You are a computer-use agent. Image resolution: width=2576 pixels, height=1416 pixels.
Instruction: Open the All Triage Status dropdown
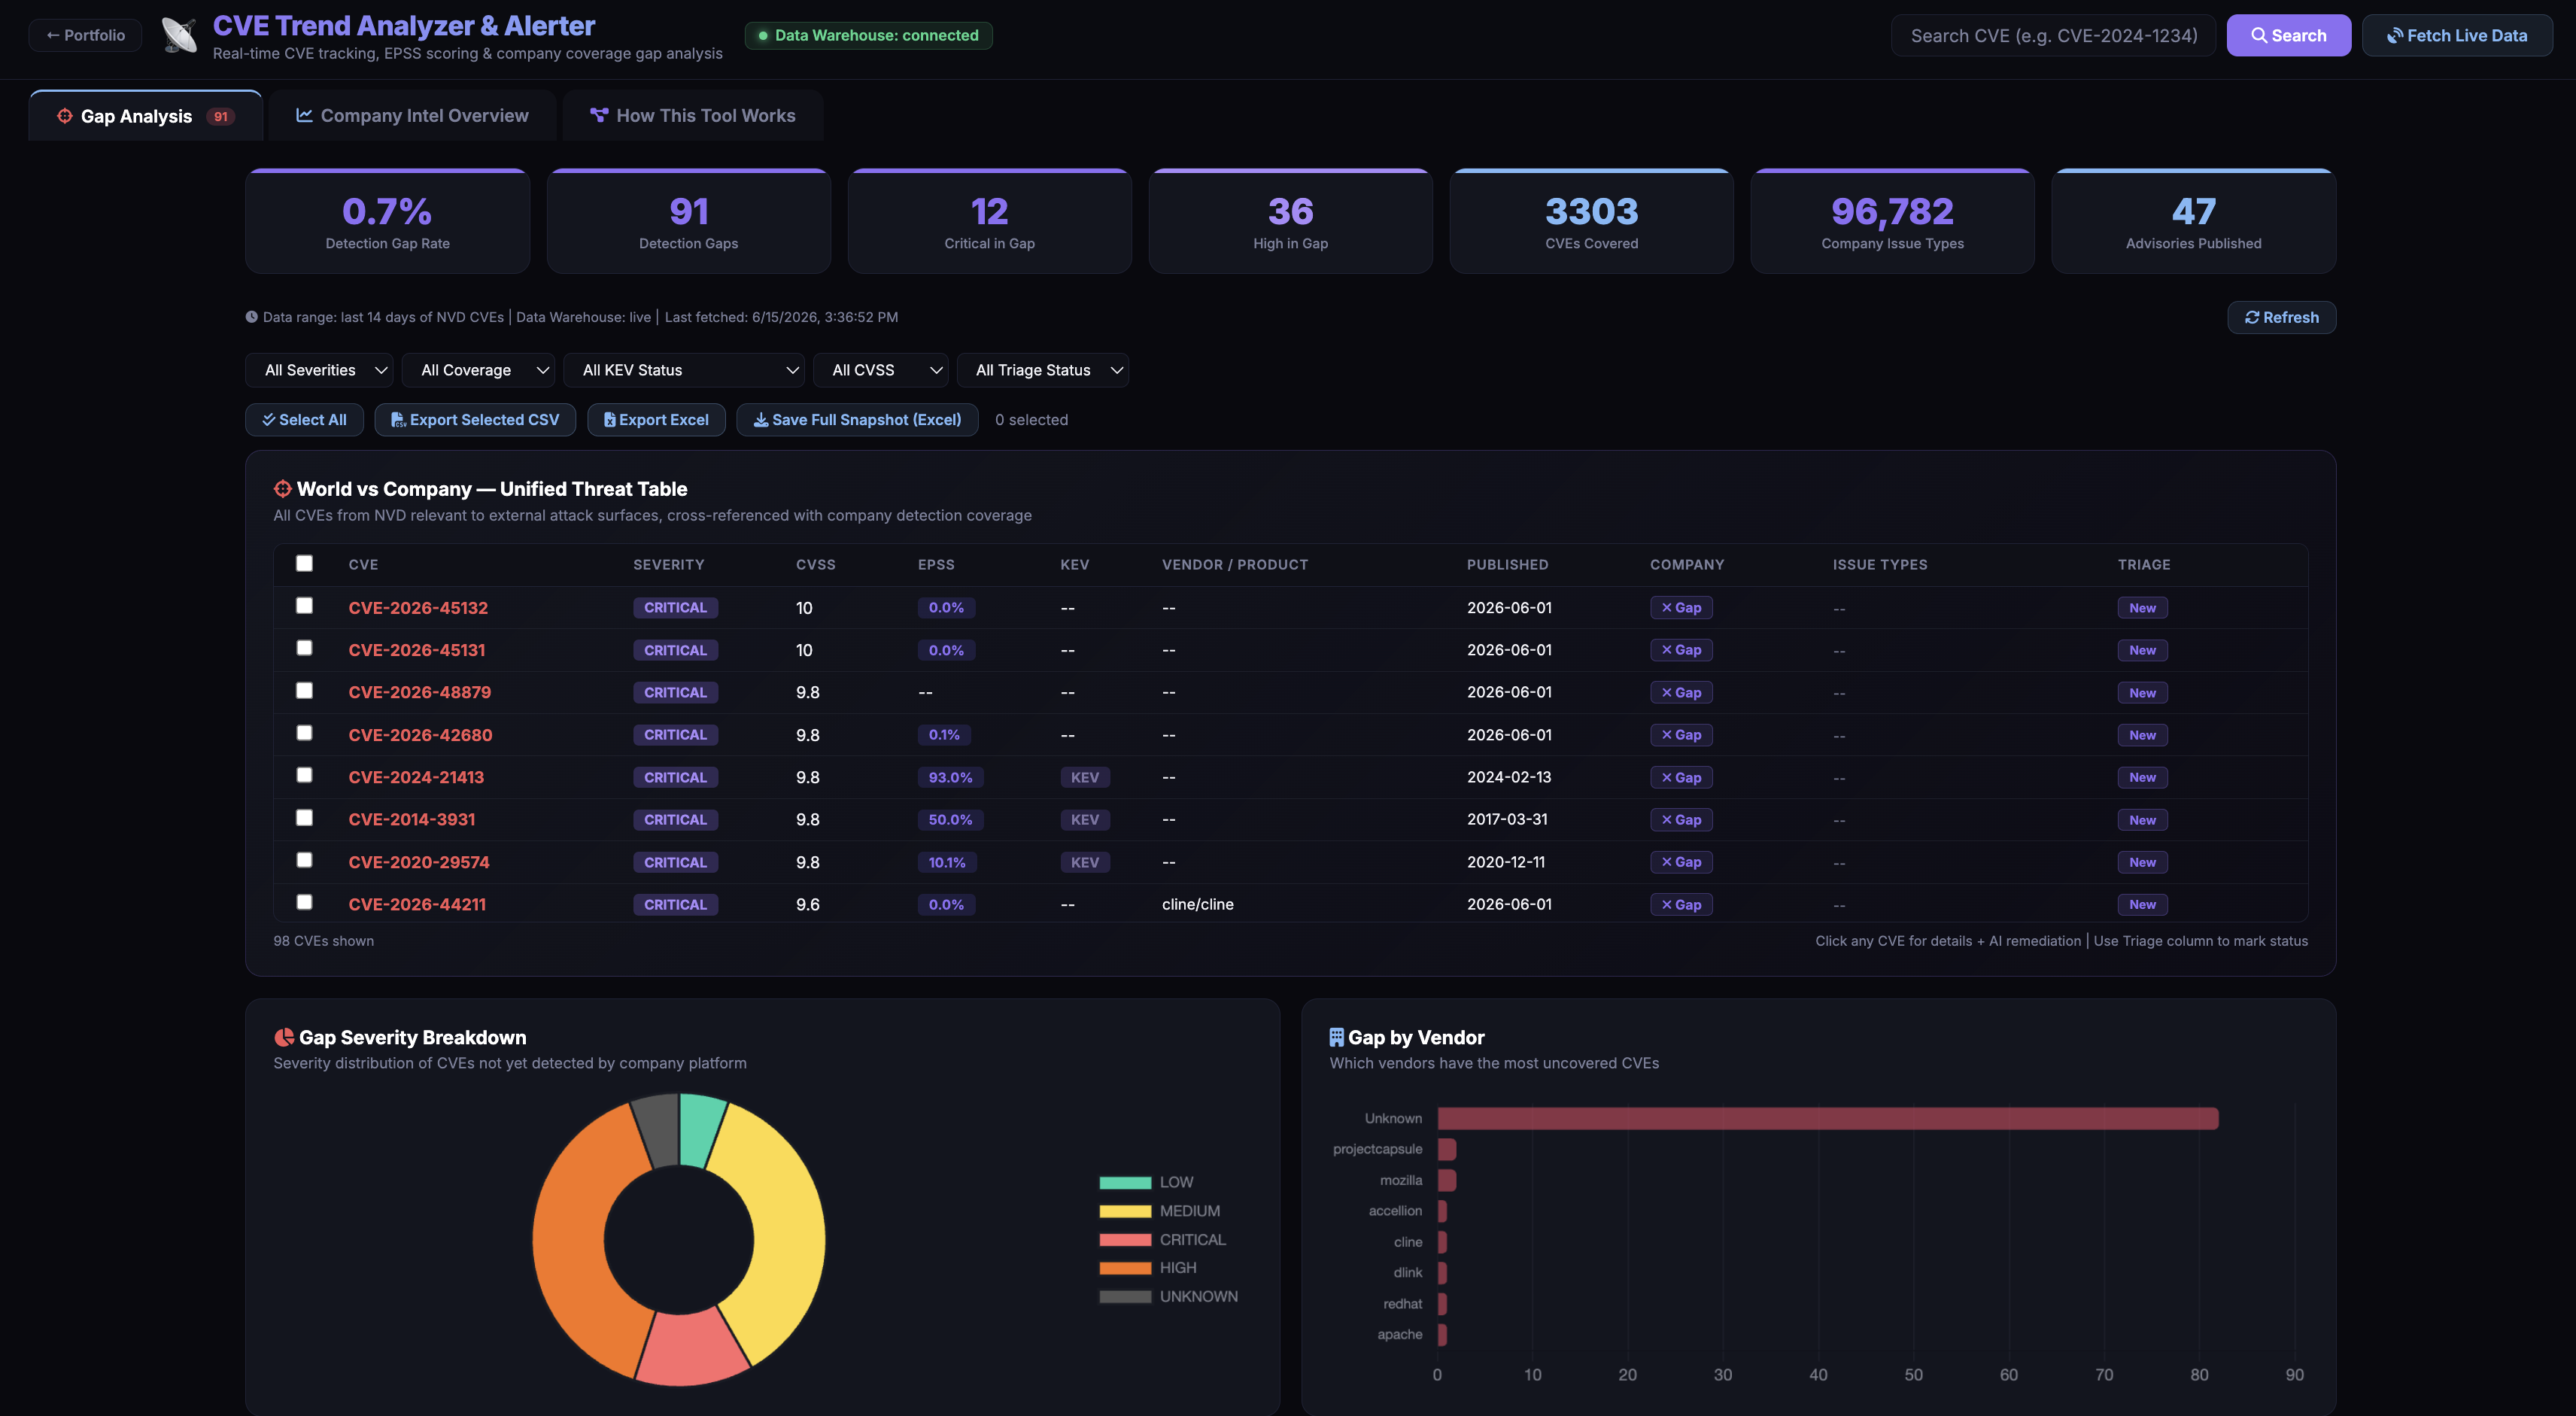(x=1043, y=370)
